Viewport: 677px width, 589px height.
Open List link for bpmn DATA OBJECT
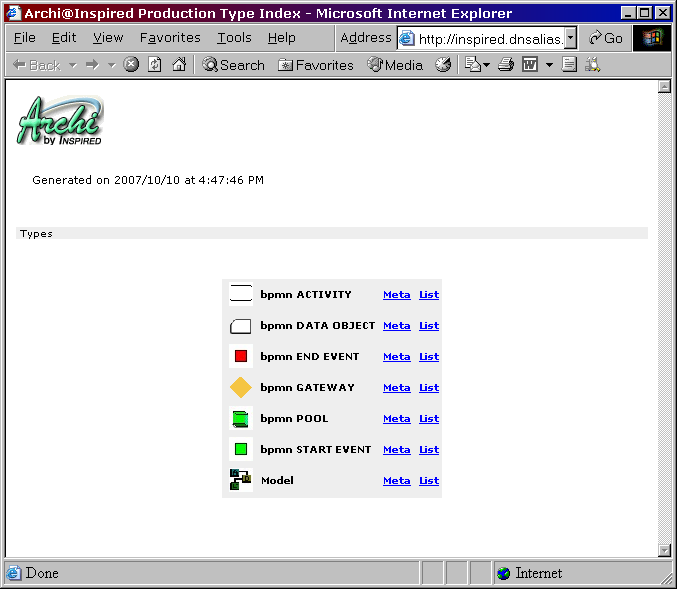click(x=429, y=326)
